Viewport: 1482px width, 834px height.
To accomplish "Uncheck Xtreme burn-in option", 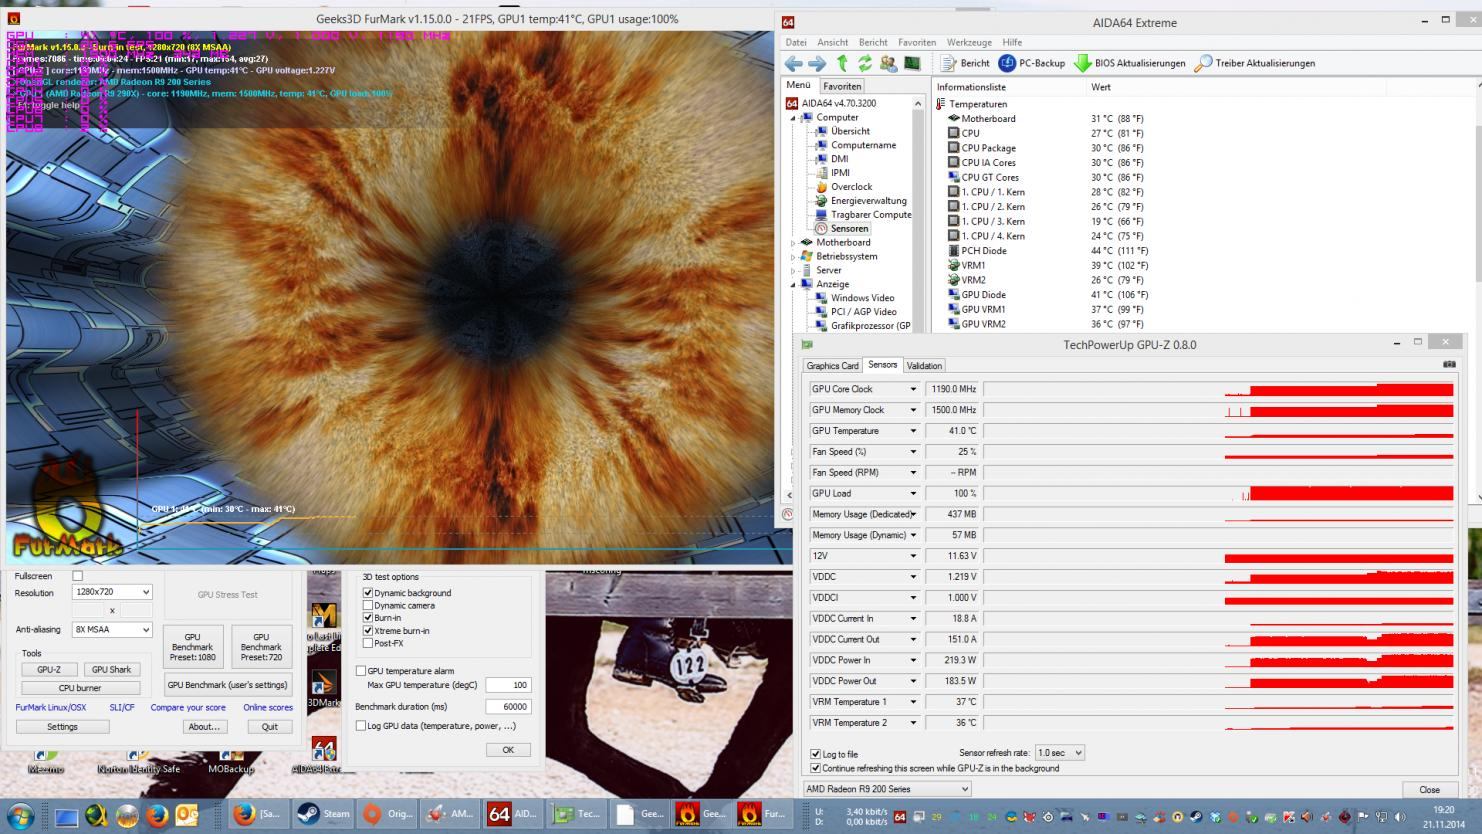I will (368, 631).
